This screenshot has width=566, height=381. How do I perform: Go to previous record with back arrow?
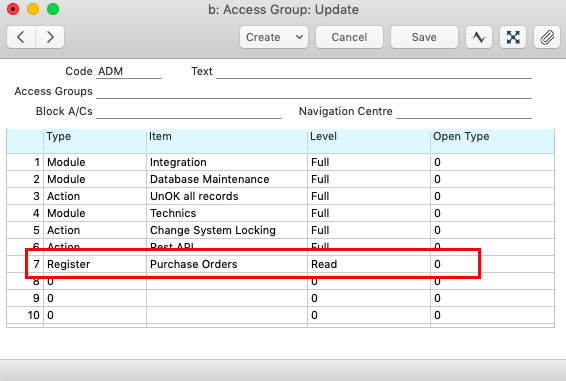(21, 37)
